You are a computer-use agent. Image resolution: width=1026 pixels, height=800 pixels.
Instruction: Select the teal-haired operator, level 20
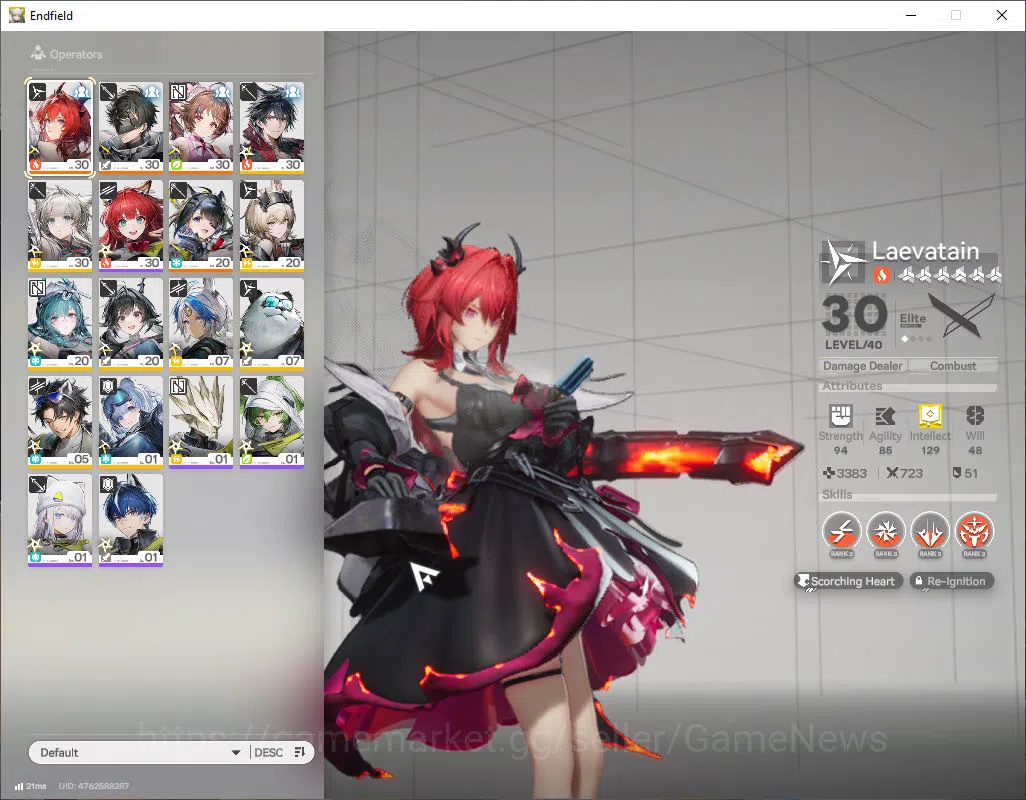[60, 324]
